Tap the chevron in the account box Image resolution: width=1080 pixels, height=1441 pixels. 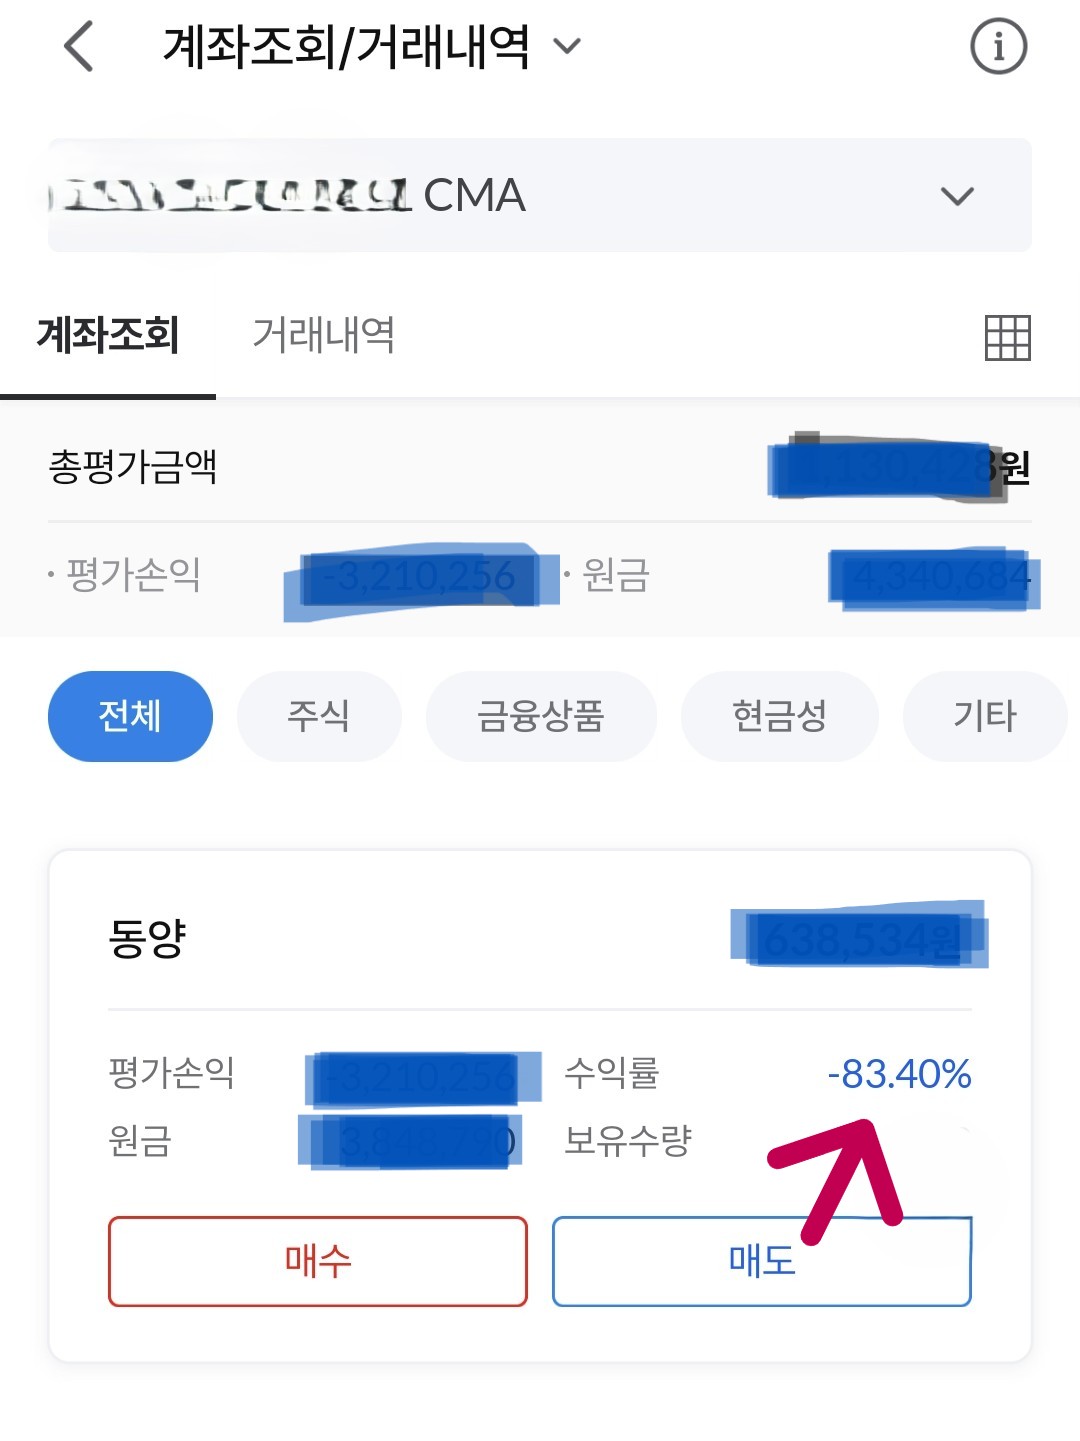point(957,196)
